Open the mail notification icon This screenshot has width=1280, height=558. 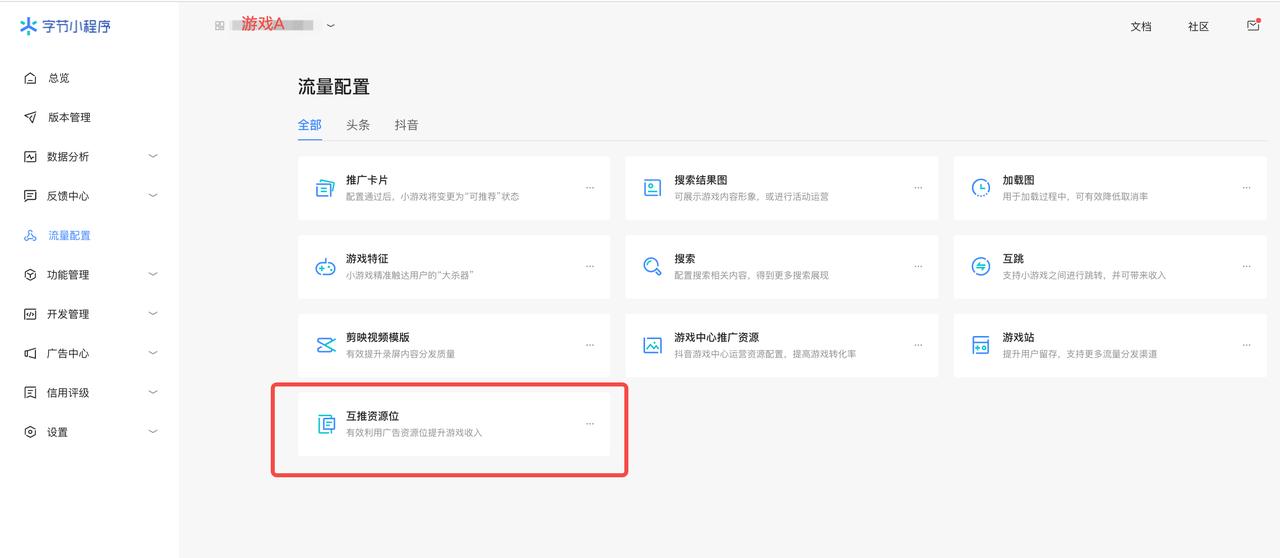pos(1253,26)
